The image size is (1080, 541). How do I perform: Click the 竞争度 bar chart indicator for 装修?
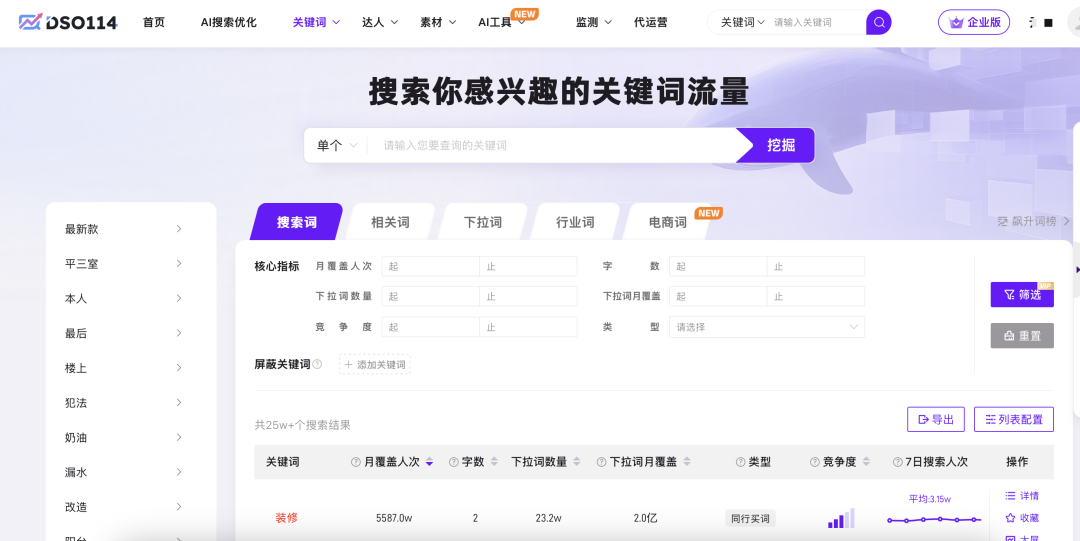(x=840, y=518)
